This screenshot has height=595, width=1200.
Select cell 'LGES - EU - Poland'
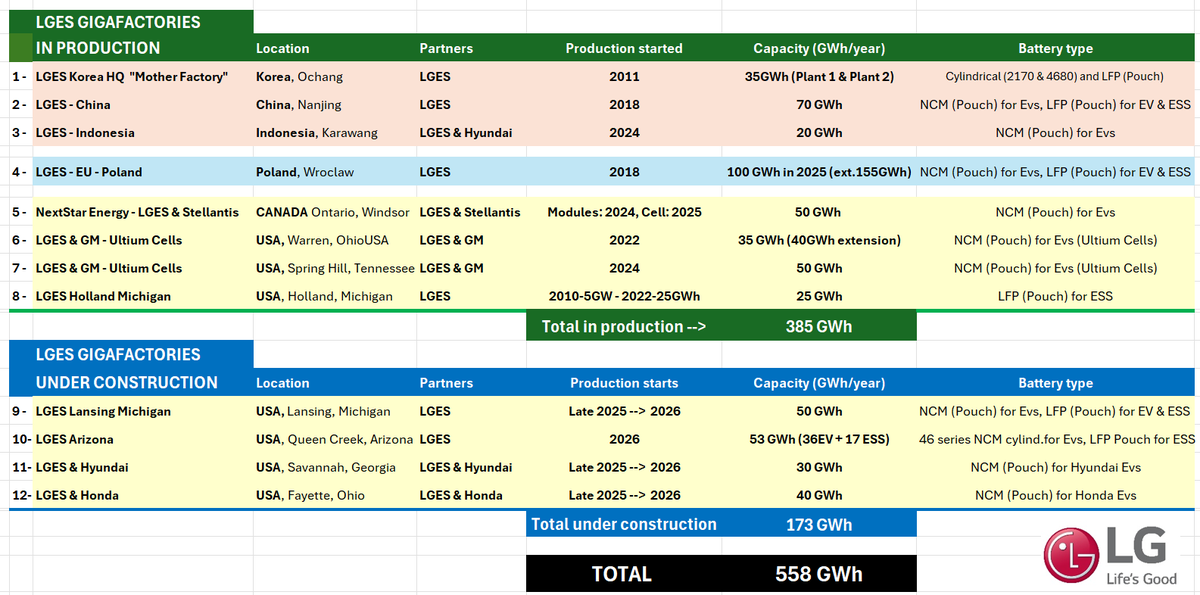[x=143, y=172]
